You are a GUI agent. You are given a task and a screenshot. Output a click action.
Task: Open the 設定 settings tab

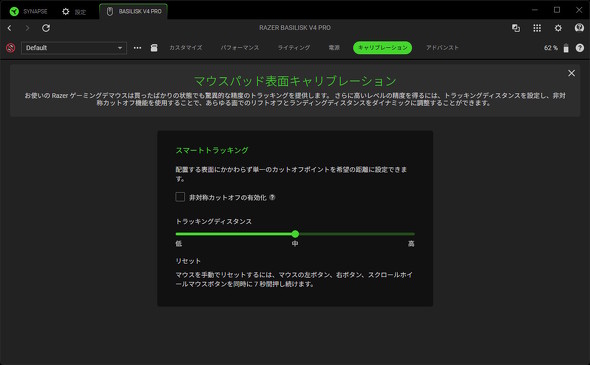coord(74,12)
